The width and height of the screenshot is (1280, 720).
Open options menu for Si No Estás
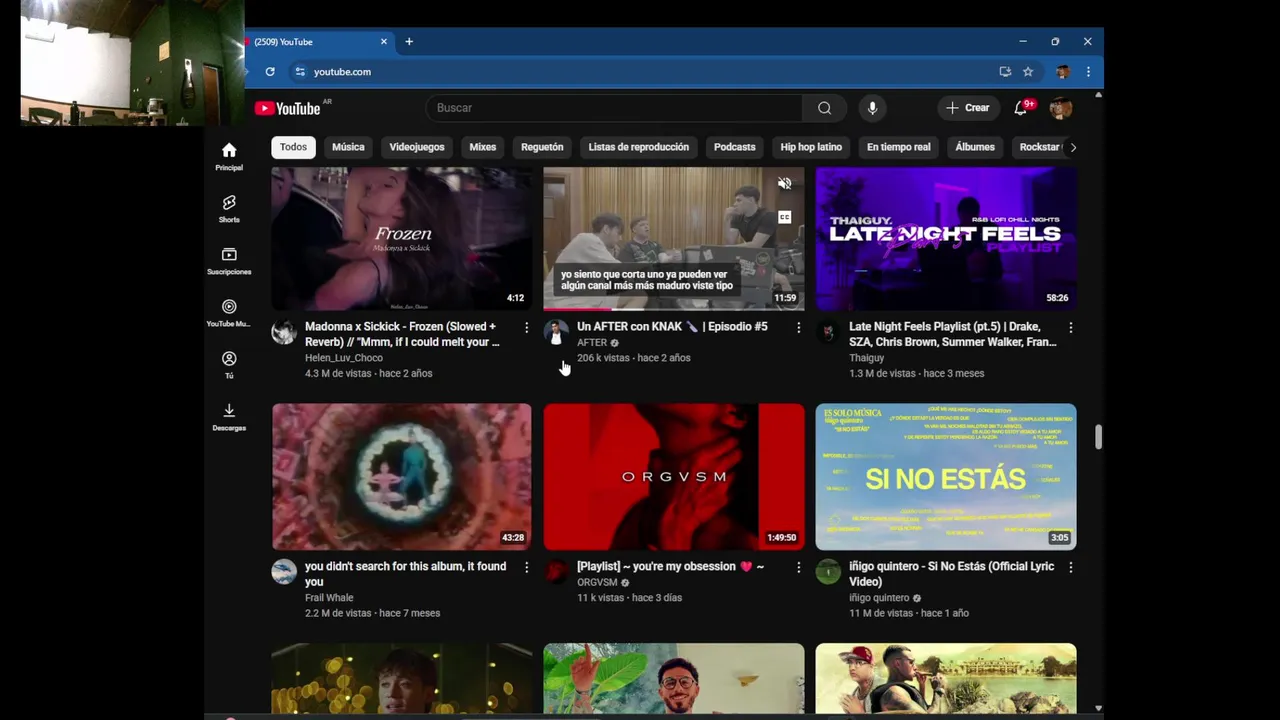[x=1070, y=567]
